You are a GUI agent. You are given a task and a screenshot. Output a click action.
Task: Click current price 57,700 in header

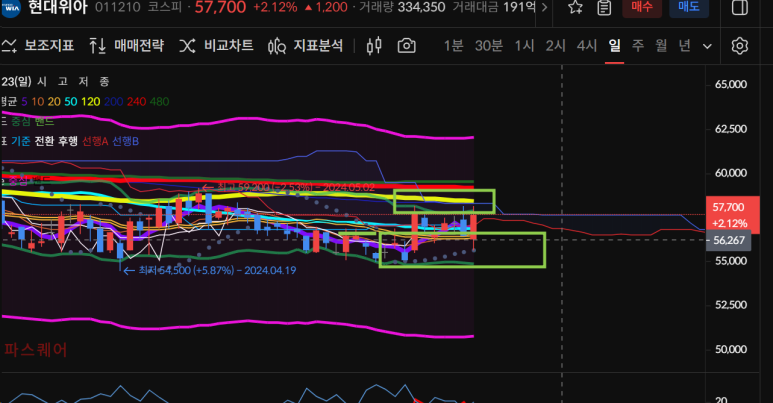coord(220,7)
